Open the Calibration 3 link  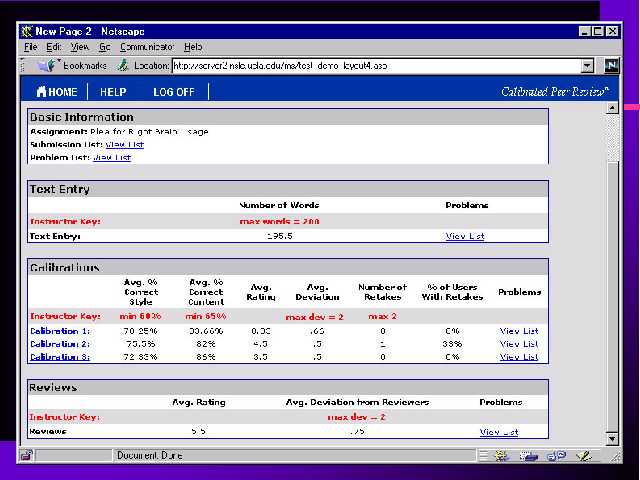pyautogui.click(x=60, y=357)
